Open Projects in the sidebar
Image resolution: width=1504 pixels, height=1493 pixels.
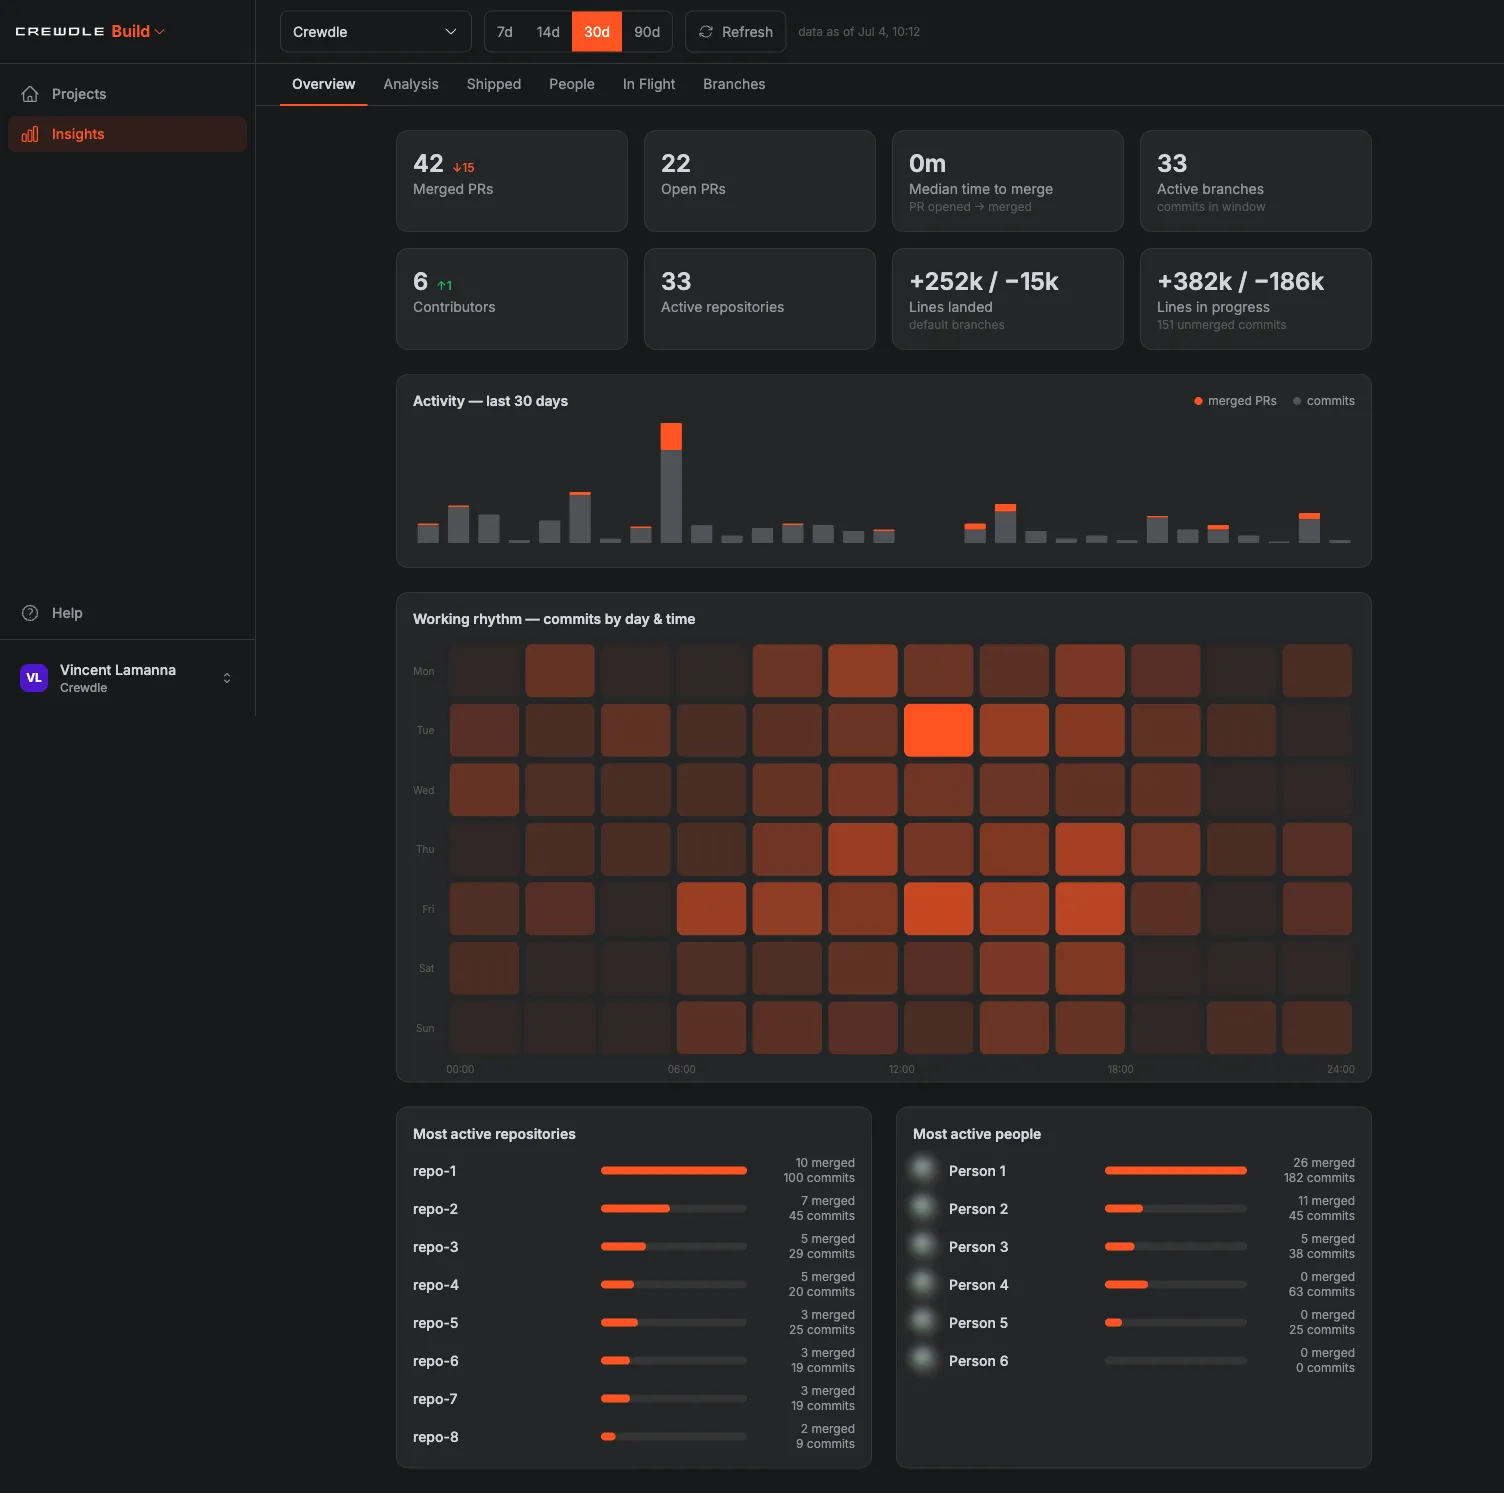[127, 94]
